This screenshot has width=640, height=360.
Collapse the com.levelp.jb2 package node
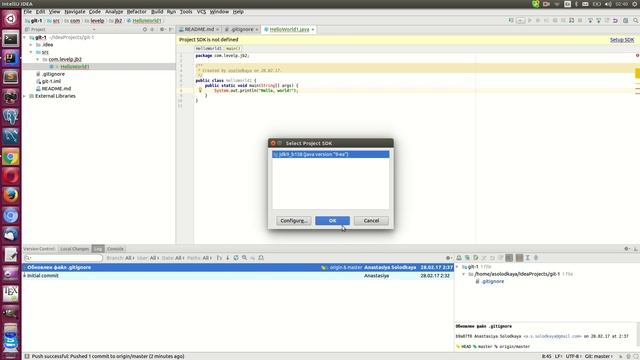pyautogui.click(x=38, y=59)
